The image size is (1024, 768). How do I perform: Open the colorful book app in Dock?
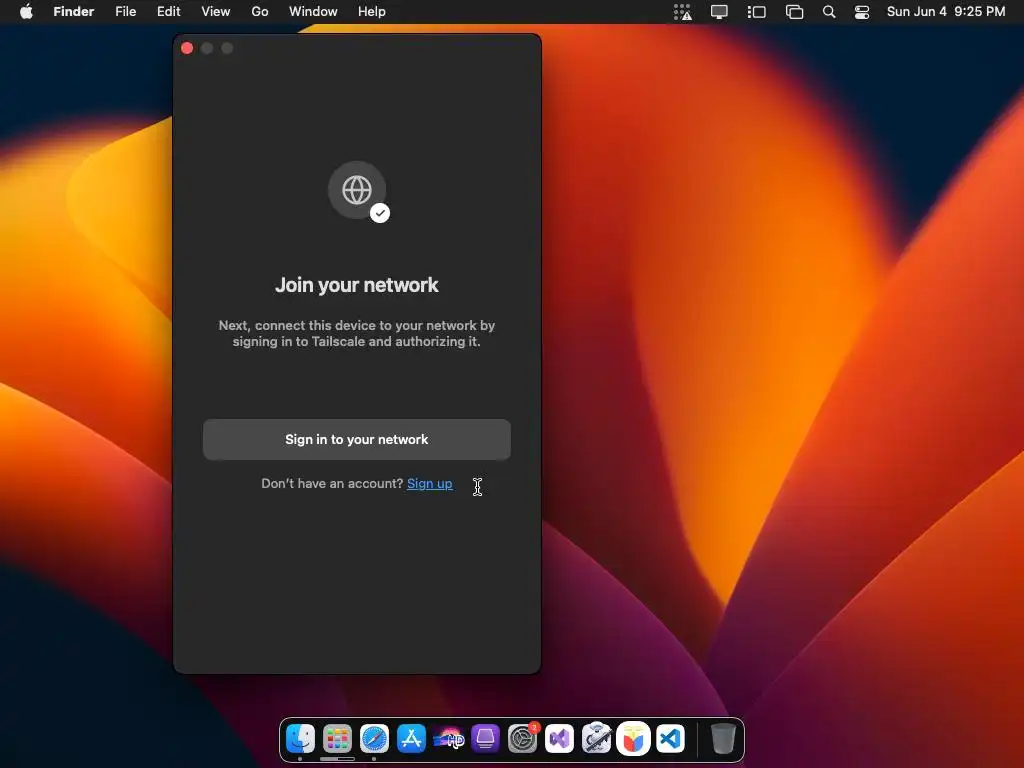coord(633,739)
